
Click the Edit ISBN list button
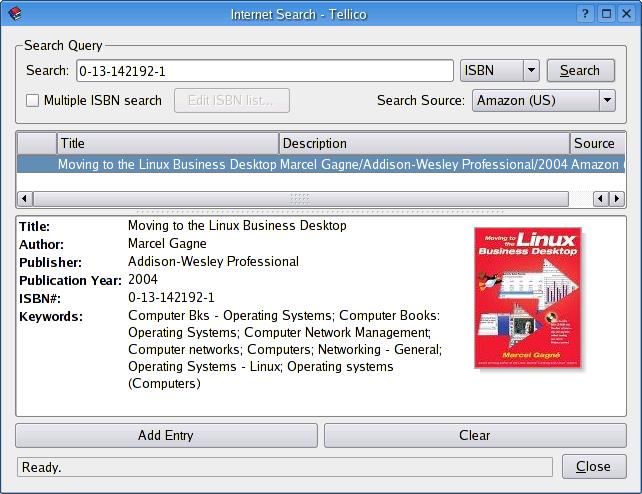point(231,100)
